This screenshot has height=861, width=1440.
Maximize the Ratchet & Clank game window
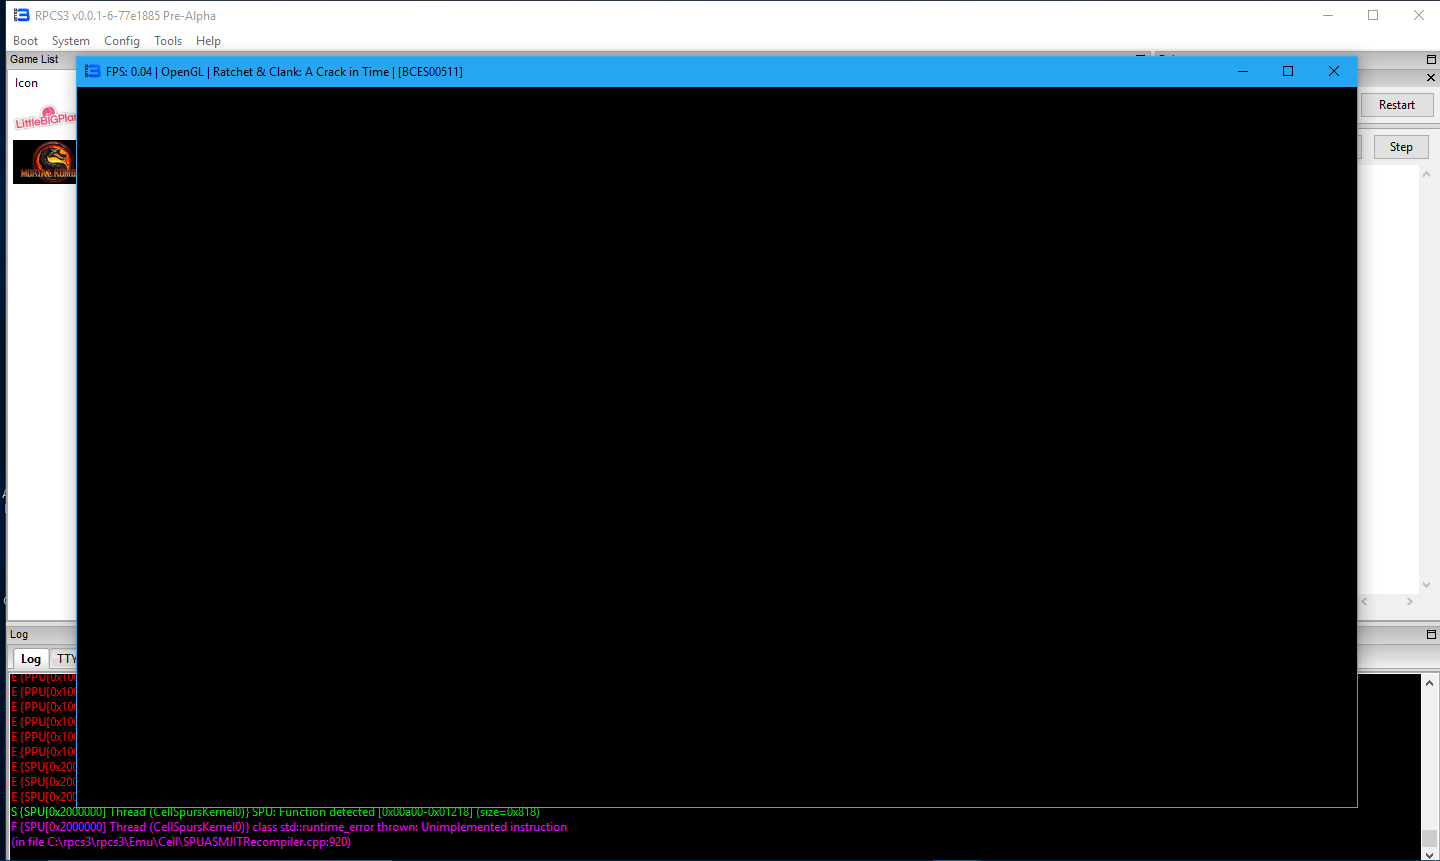[x=1288, y=71]
